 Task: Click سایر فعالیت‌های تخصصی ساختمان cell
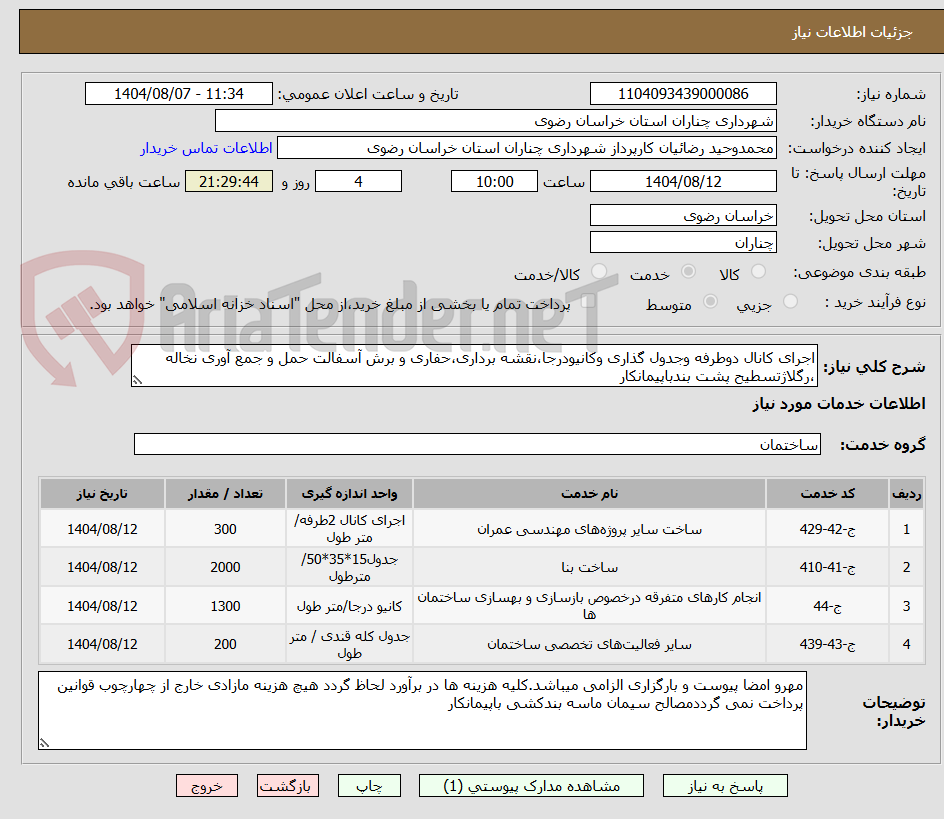tap(589, 644)
